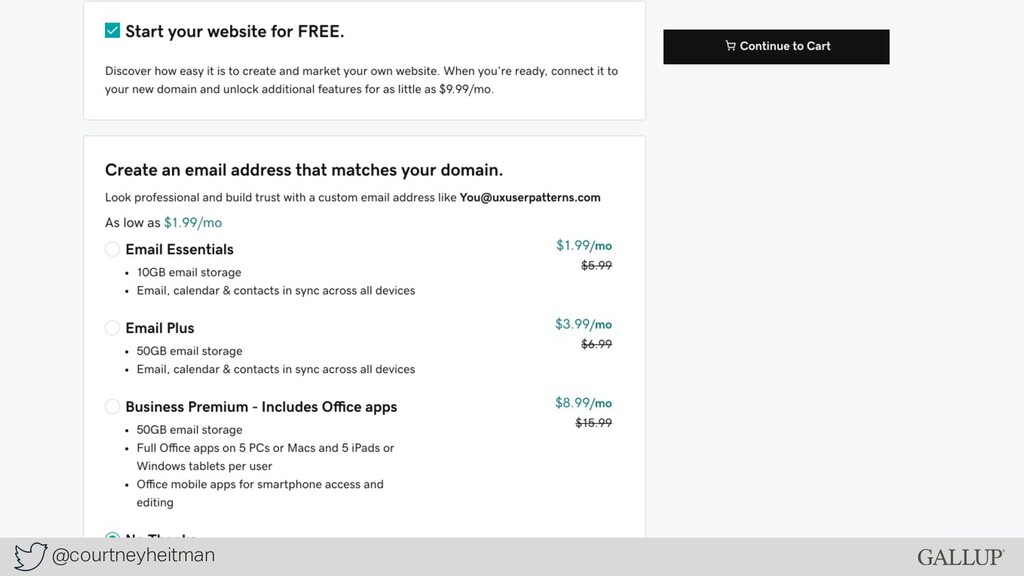The width and height of the screenshot is (1024, 576).
Task: Click the Email Essentials plan title
Action: [x=180, y=249]
